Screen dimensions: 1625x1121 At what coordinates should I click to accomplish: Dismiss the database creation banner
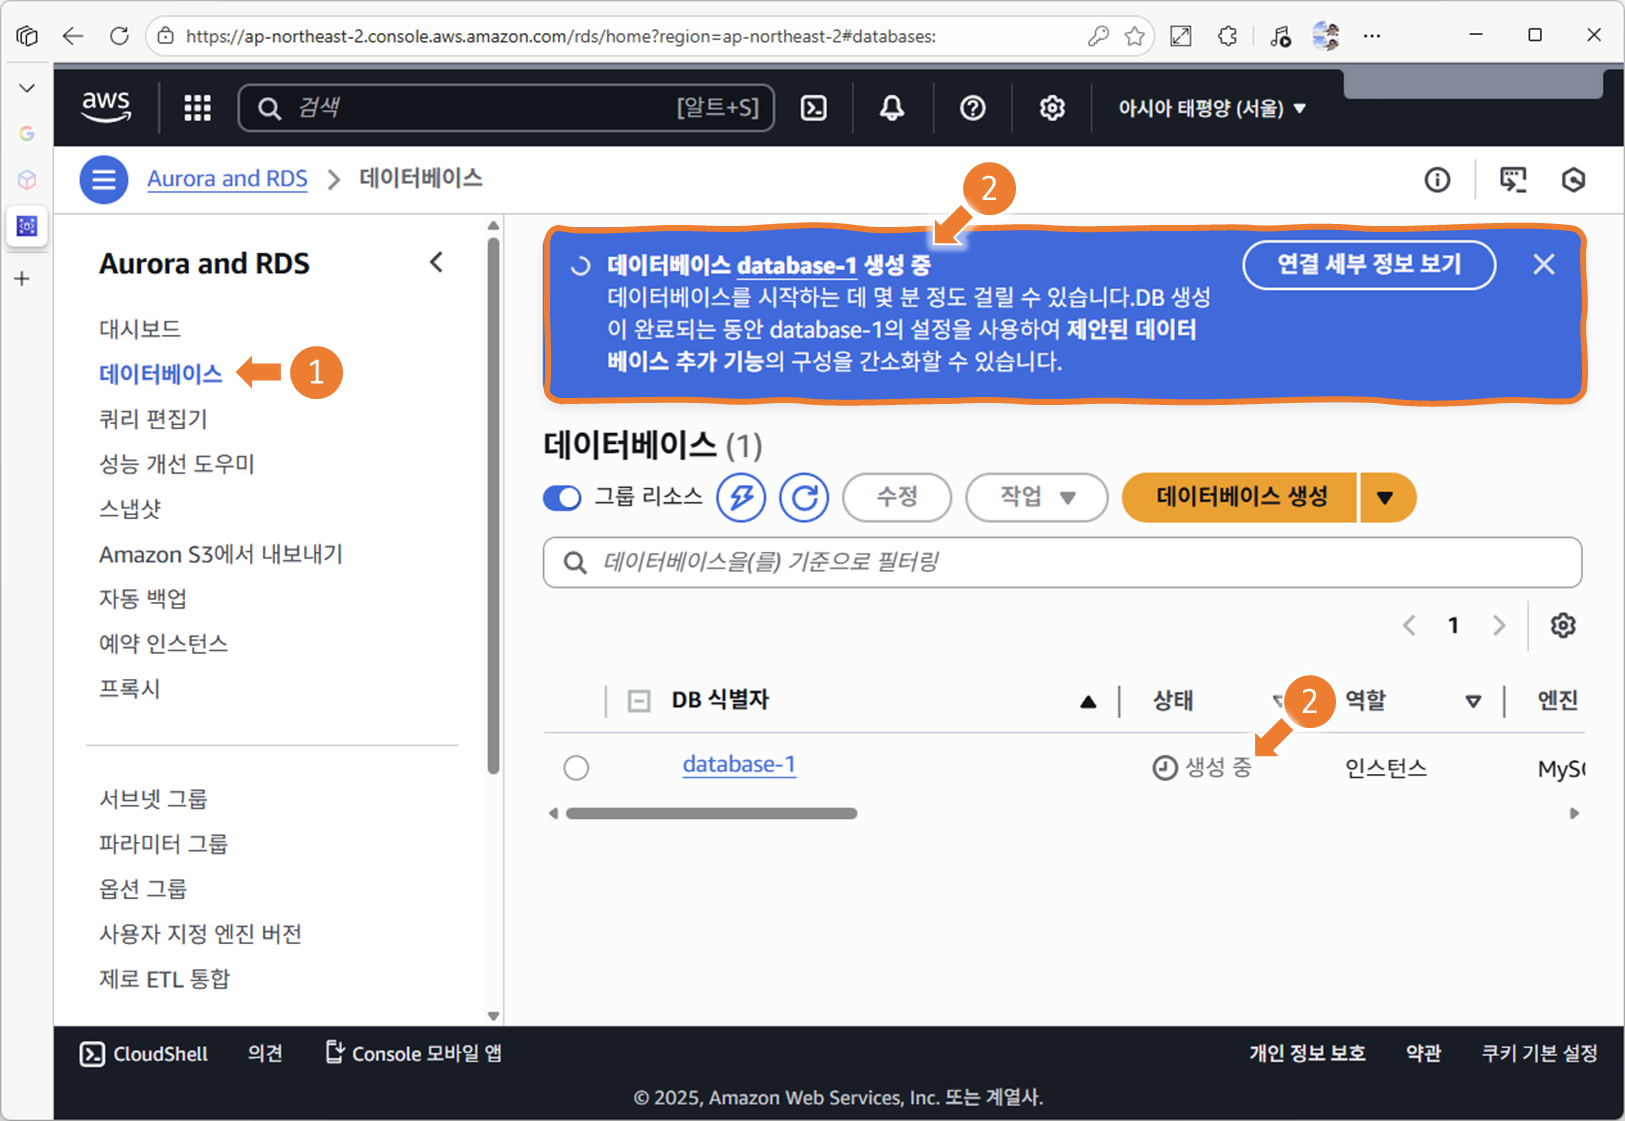tap(1544, 264)
